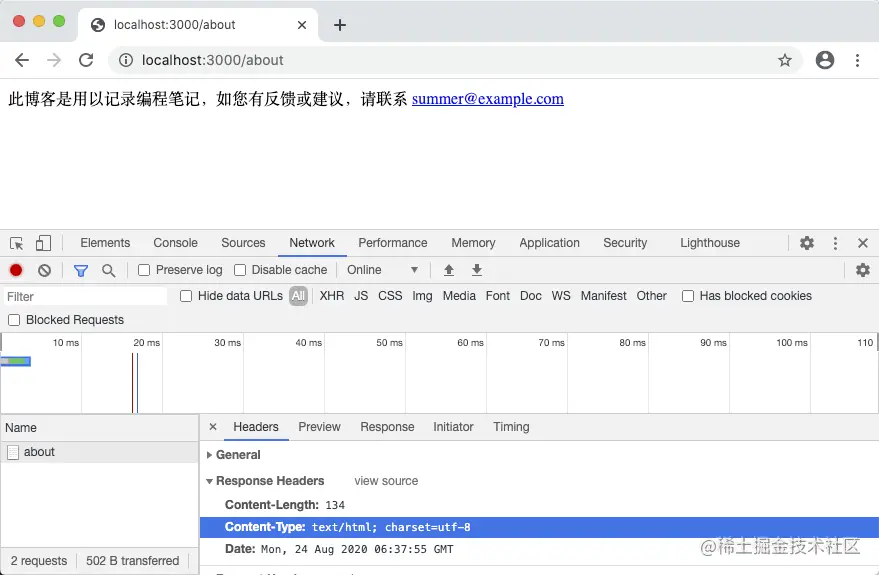Go forward with the browser forward arrow
Screen dimensions: 879x575
point(54,60)
